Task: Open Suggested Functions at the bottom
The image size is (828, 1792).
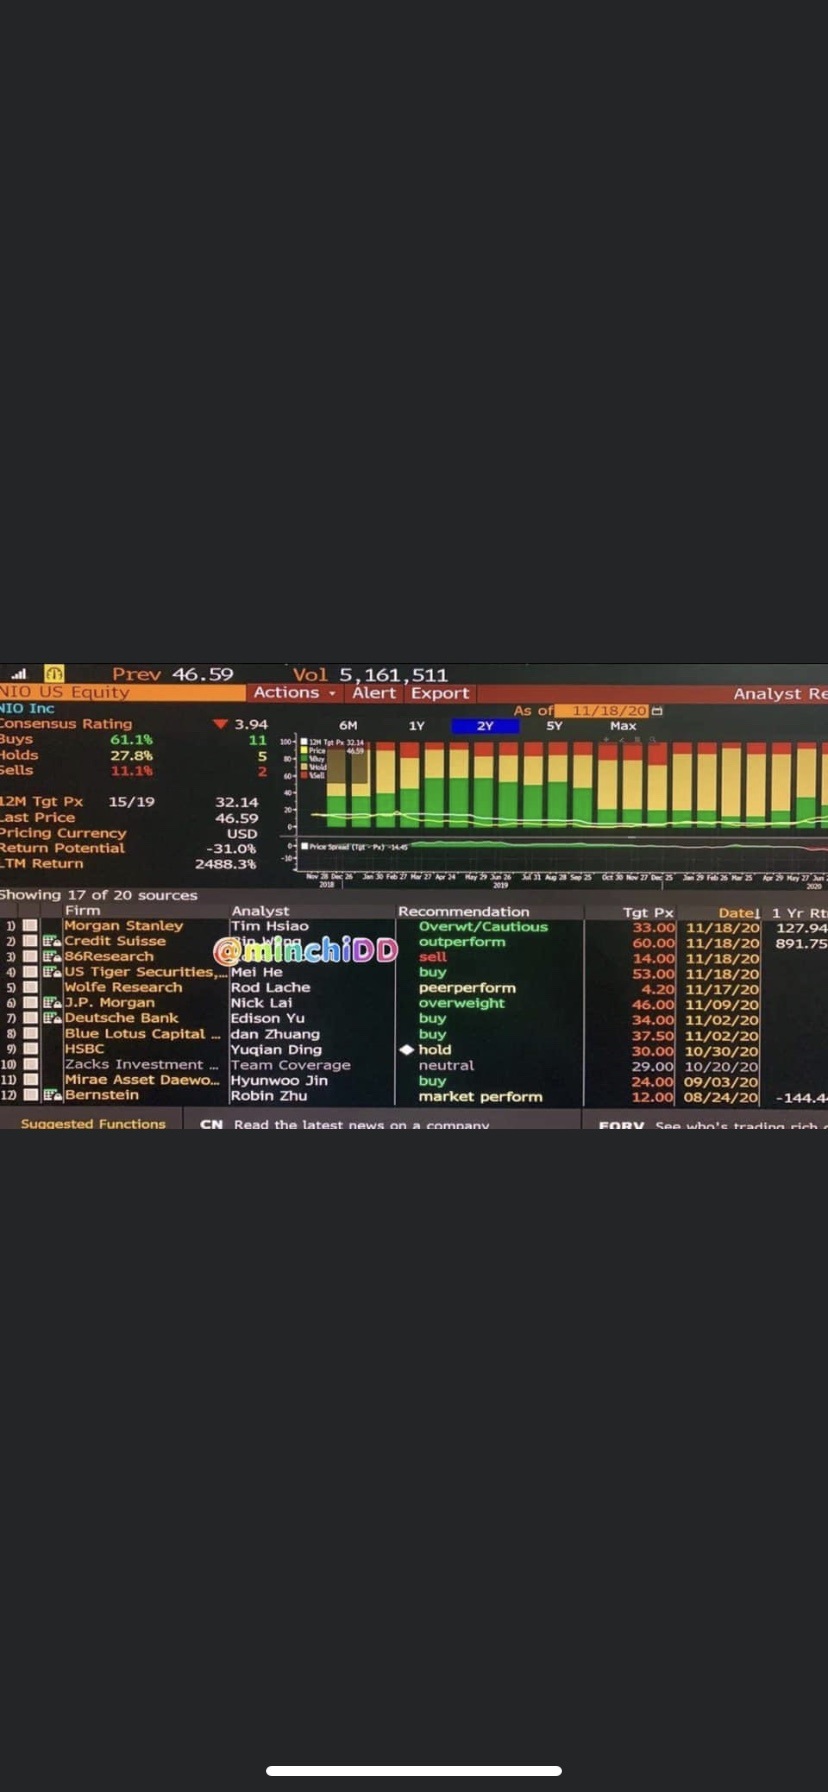Action: 93,1124
